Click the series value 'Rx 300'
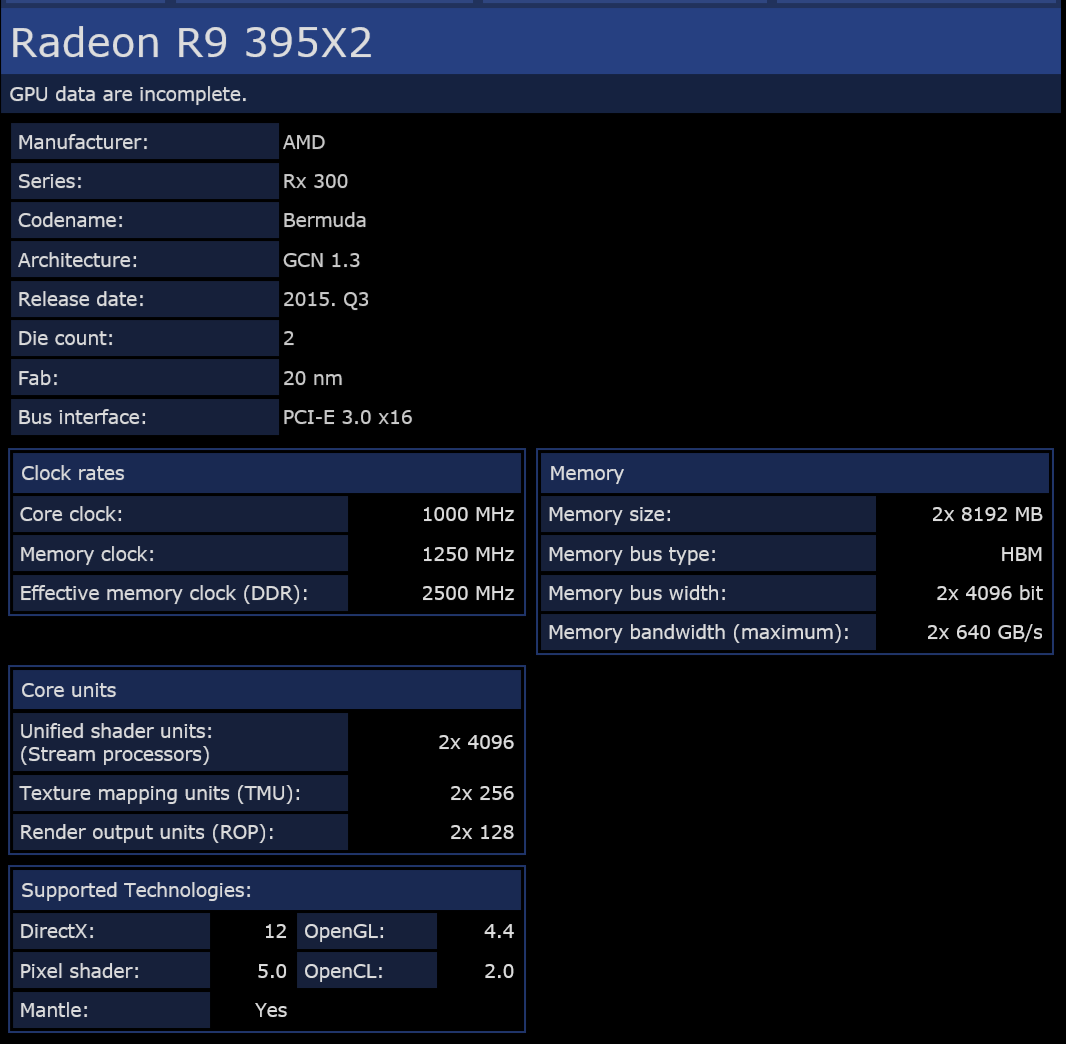The width and height of the screenshot is (1066, 1044). (x=315, y=181)
